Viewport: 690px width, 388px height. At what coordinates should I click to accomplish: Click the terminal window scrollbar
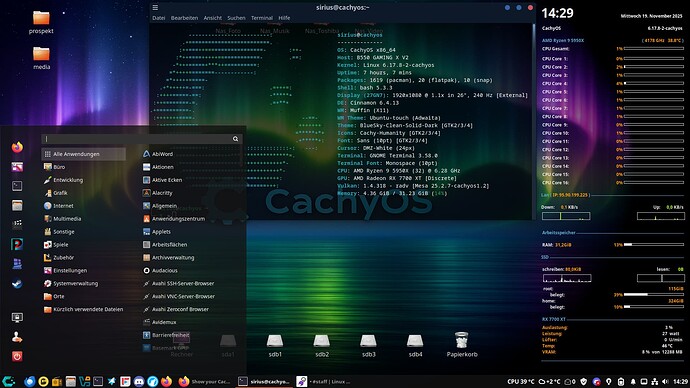tap(534, 121)
